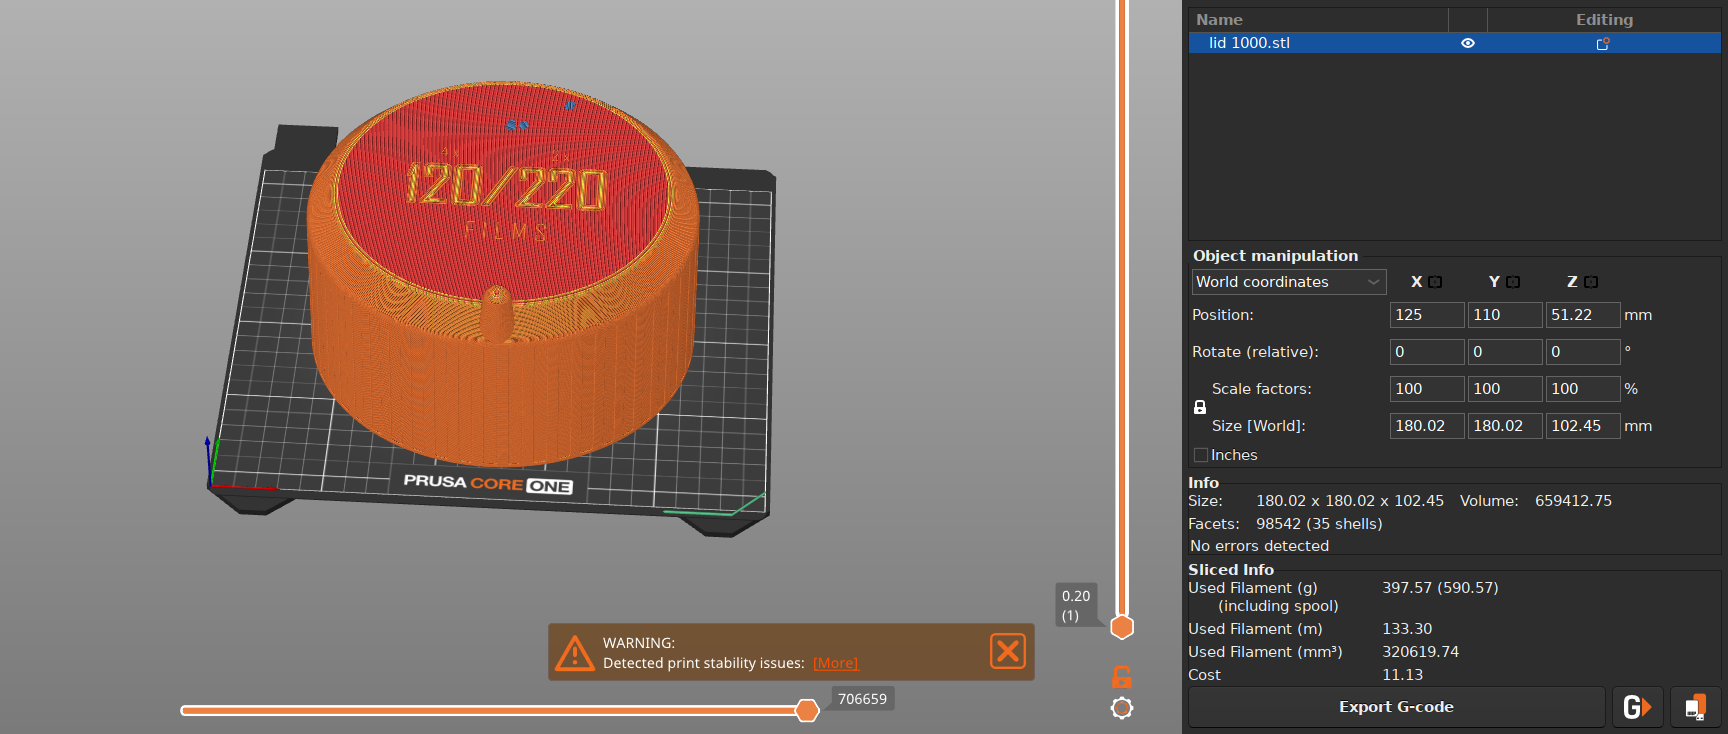Image resolution: width=1728 pixels, height=734 pixels.
Task: Click the send G-code to printer icon
Action: click(1637, 707)
